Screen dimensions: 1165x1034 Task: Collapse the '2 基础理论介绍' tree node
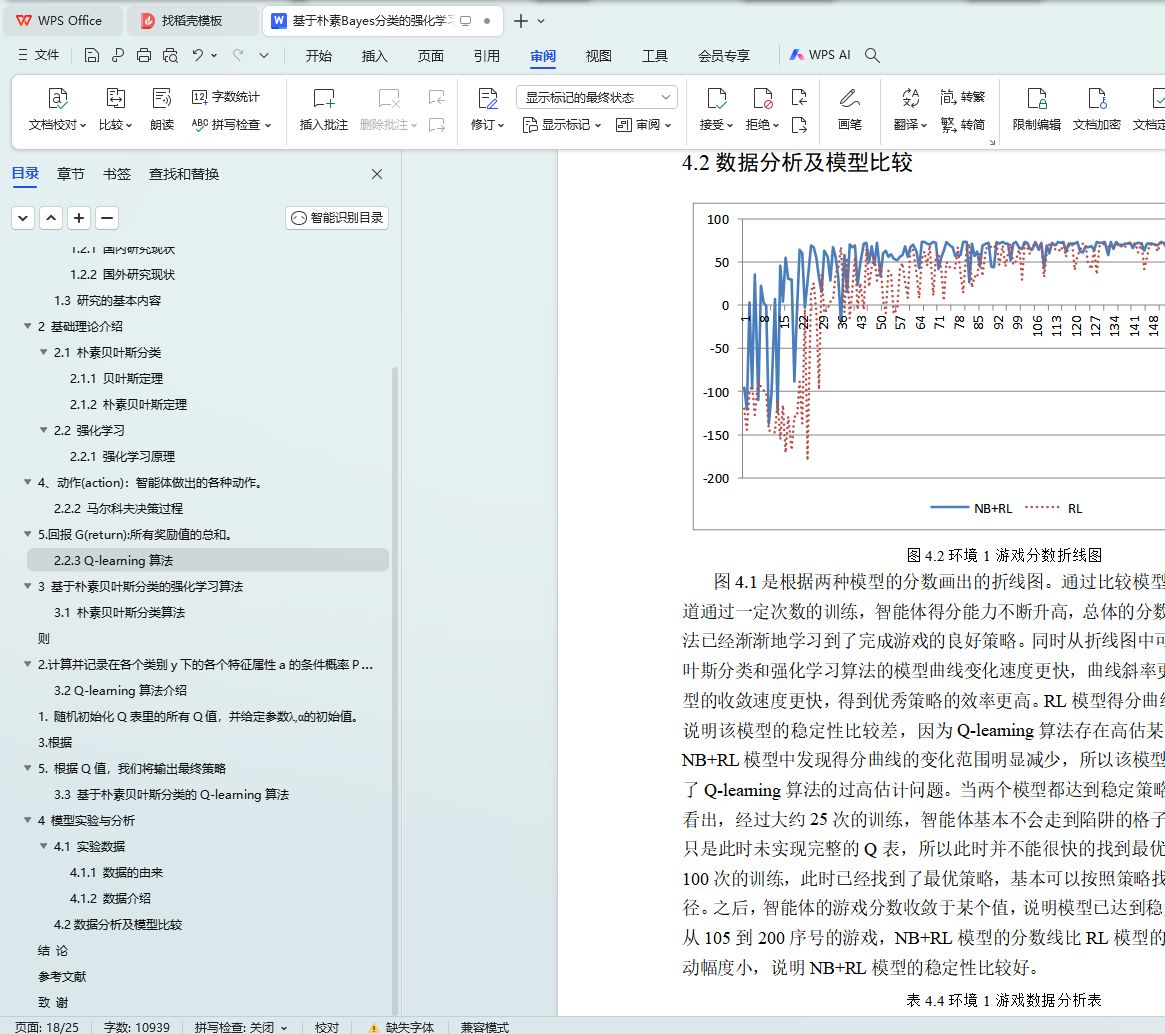pyautogui.click(x=27, y=326)
